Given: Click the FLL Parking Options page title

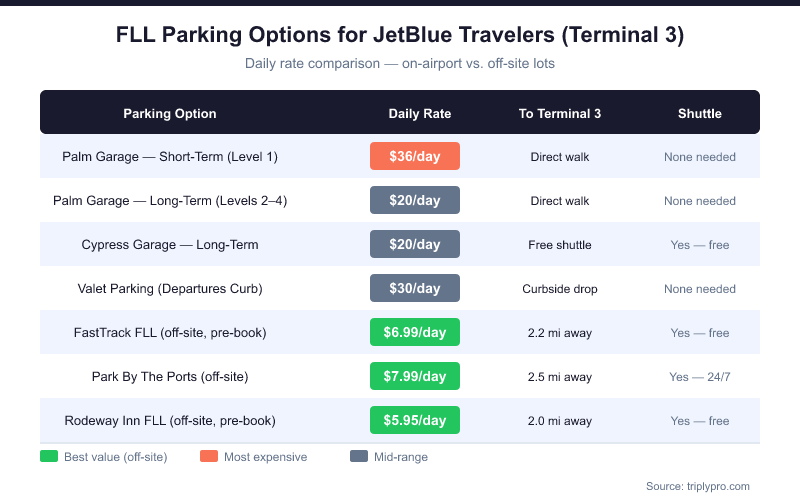Looking at the screenshot, I should (x=400, y=35).
